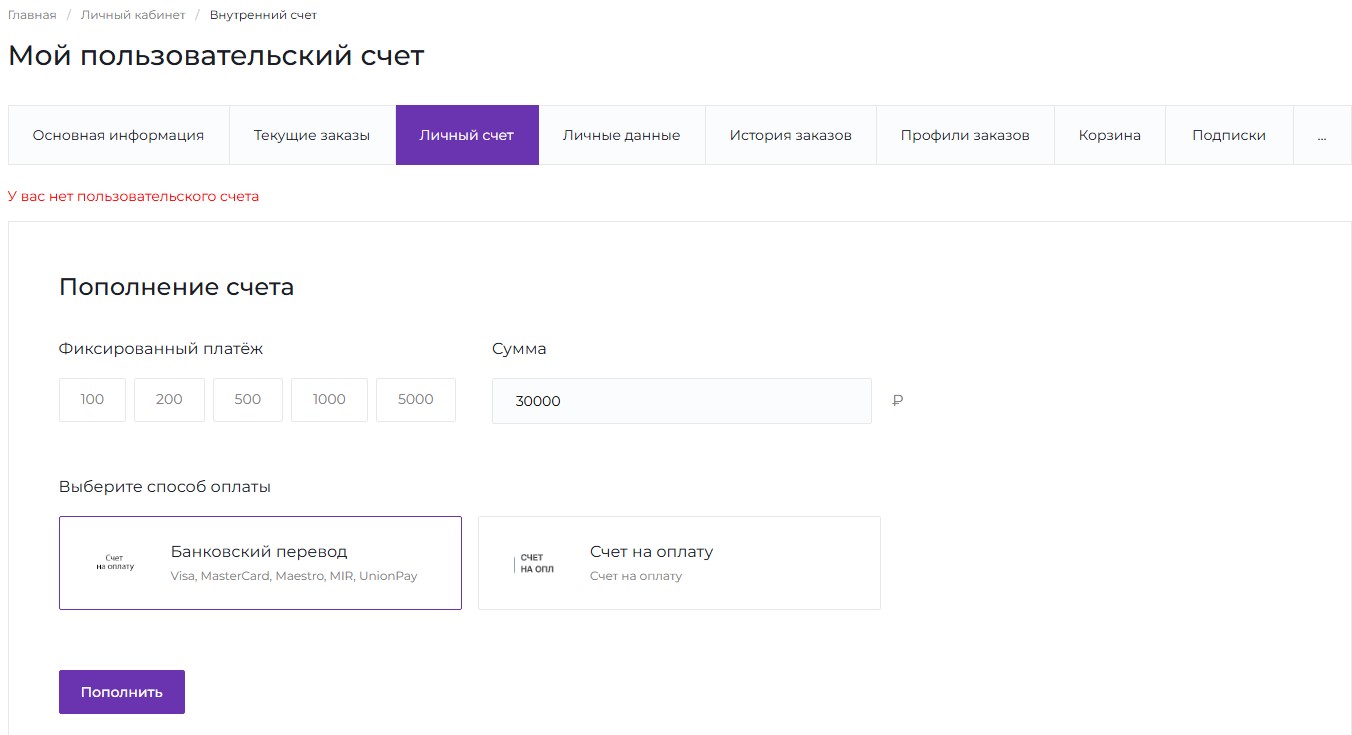View the История заказов tab

[790, 135]
